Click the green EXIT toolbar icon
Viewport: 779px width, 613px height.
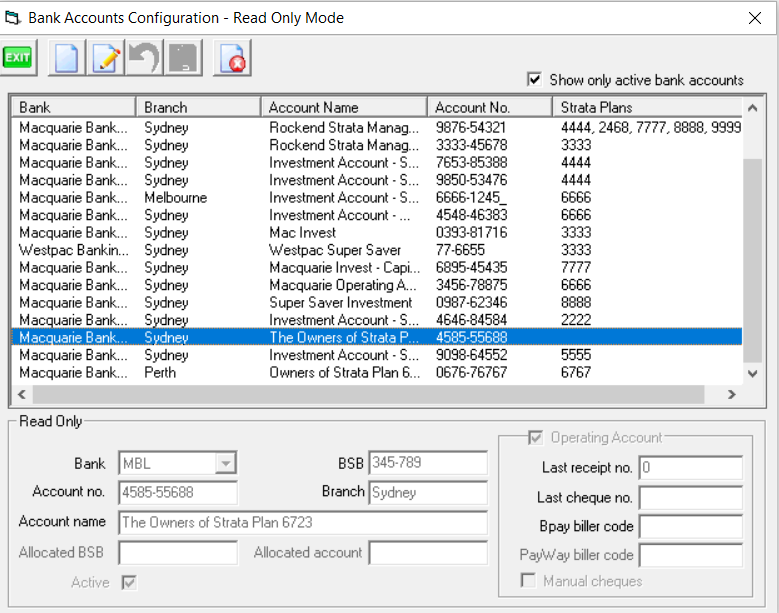[x=18, y=58]
